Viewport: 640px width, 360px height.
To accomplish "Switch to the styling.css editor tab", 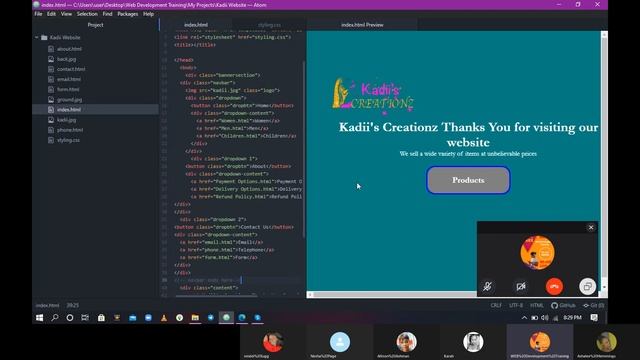I will point(269,25).
